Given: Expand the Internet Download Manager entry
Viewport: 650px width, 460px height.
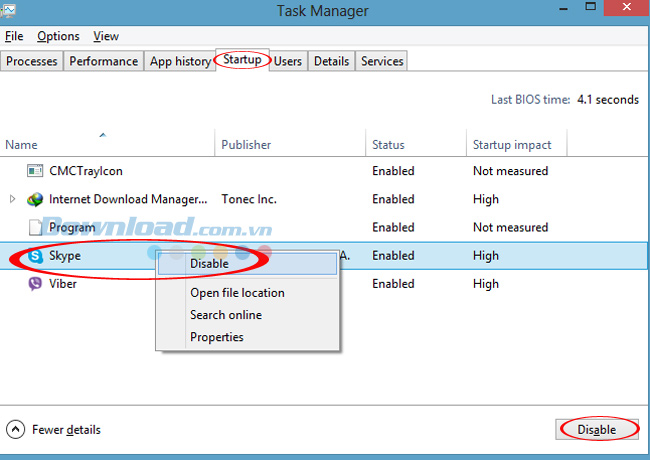Looking at the screenshot, I should pyautogui.click(x=12, y=199).
